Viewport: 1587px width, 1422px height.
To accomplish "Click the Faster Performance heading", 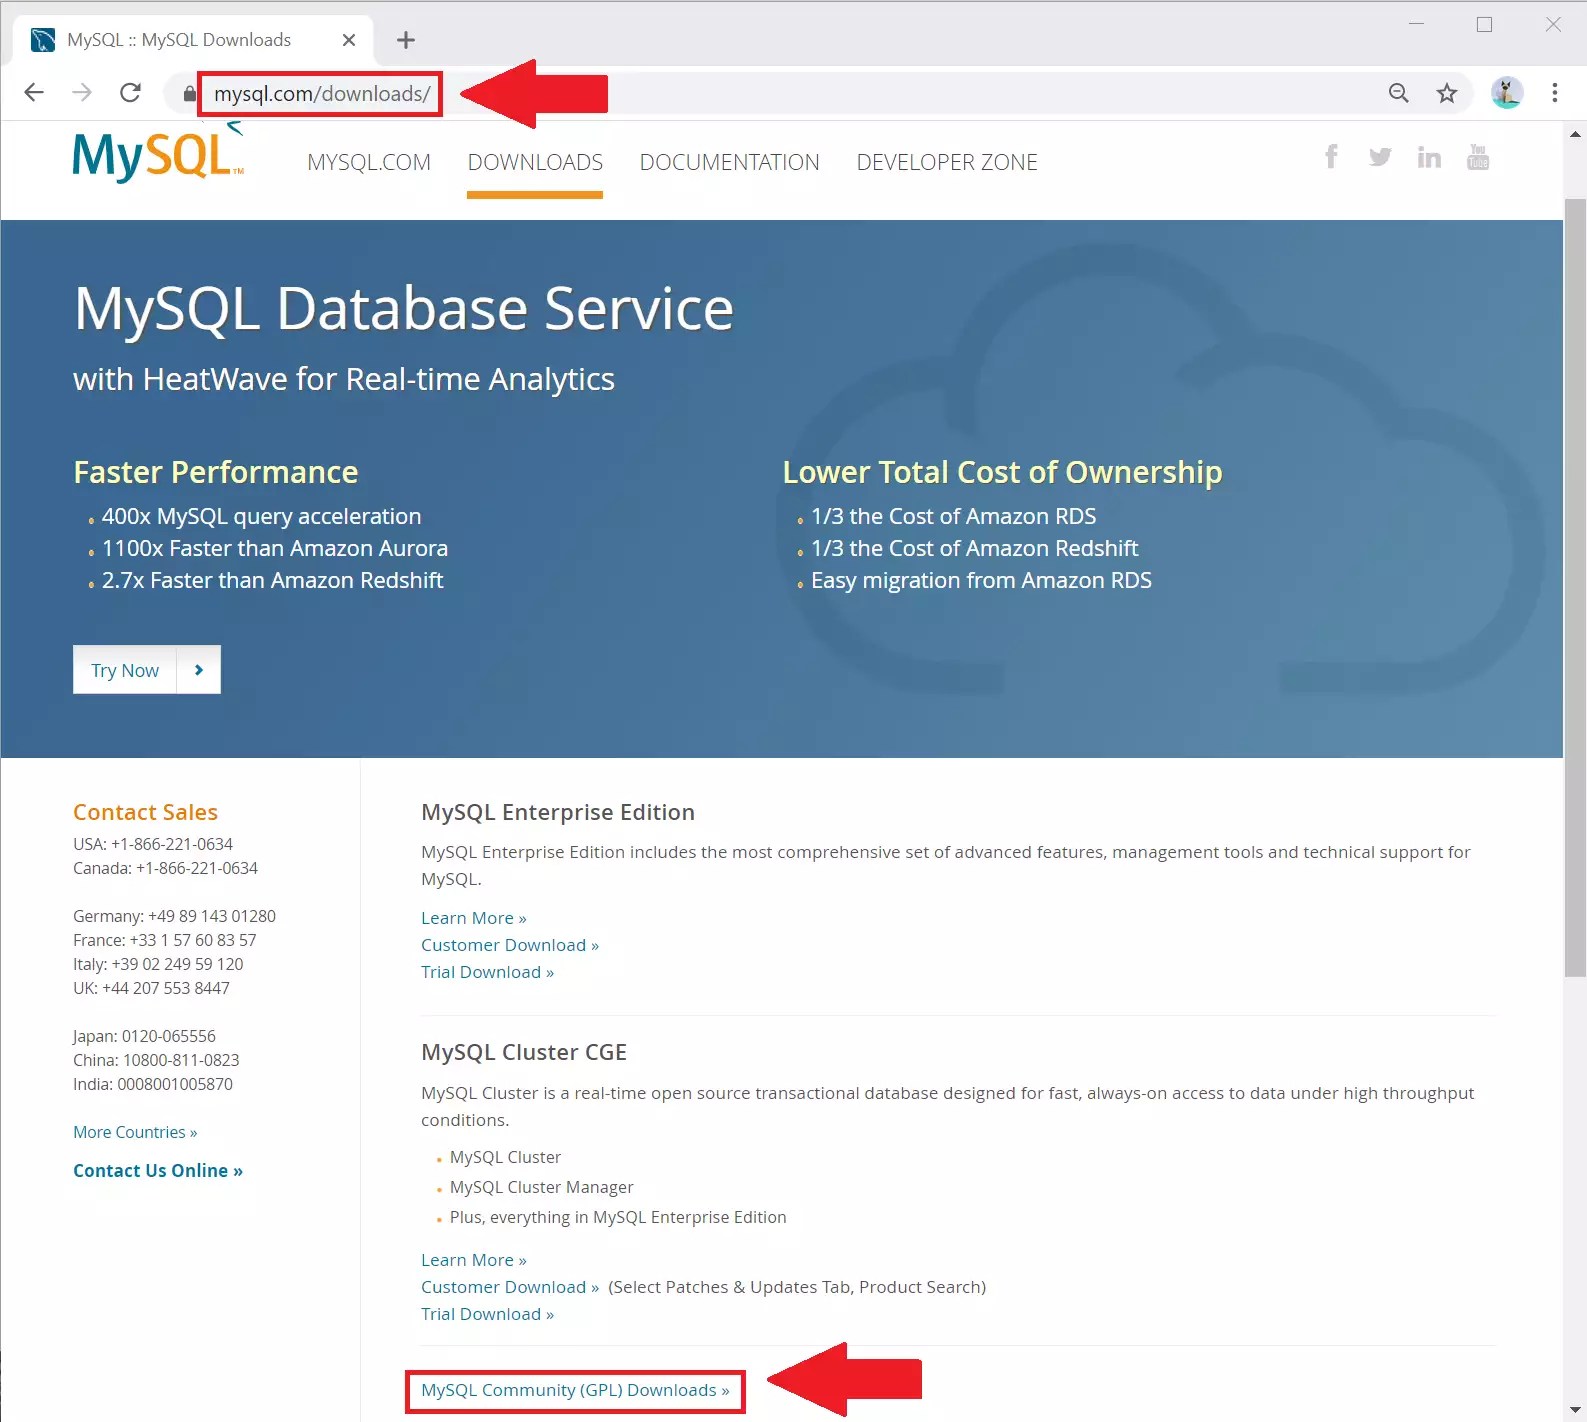I will pos(216,472).
